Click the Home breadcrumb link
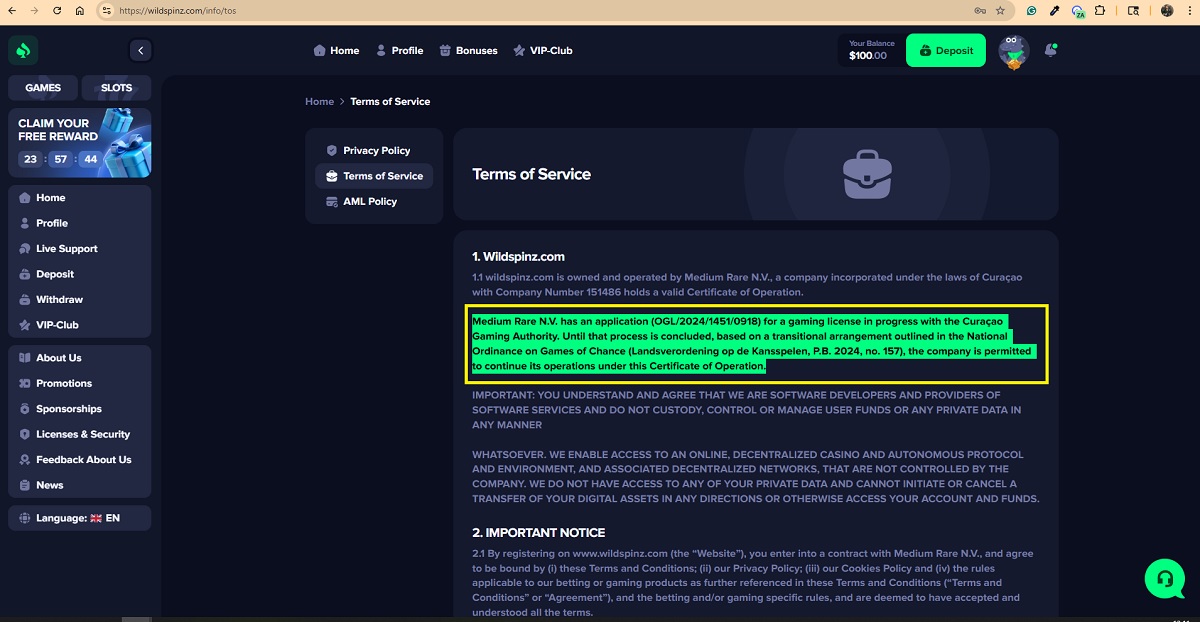This screenshot has width=1200, height=622. point(319,101)
